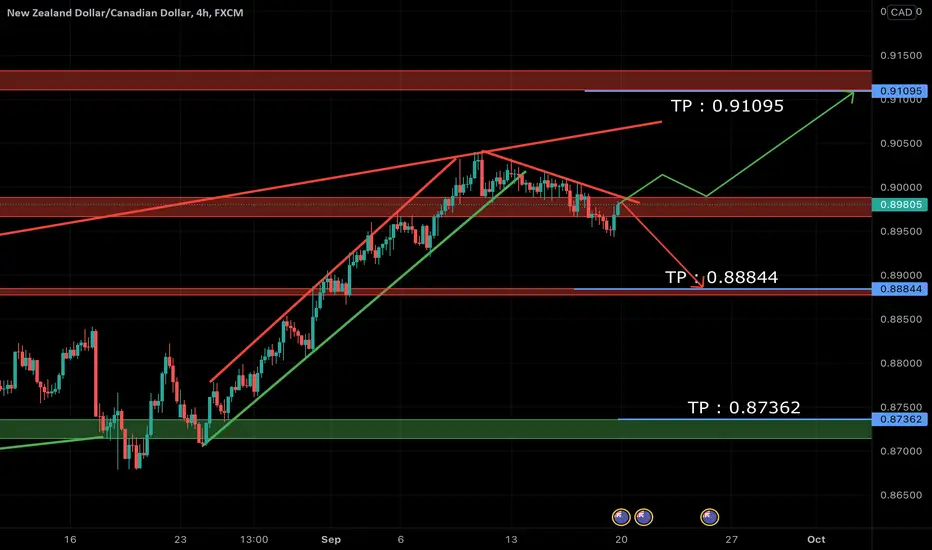Click the 0.89805 current price label
932x550 pixels.
pos(900,205)
